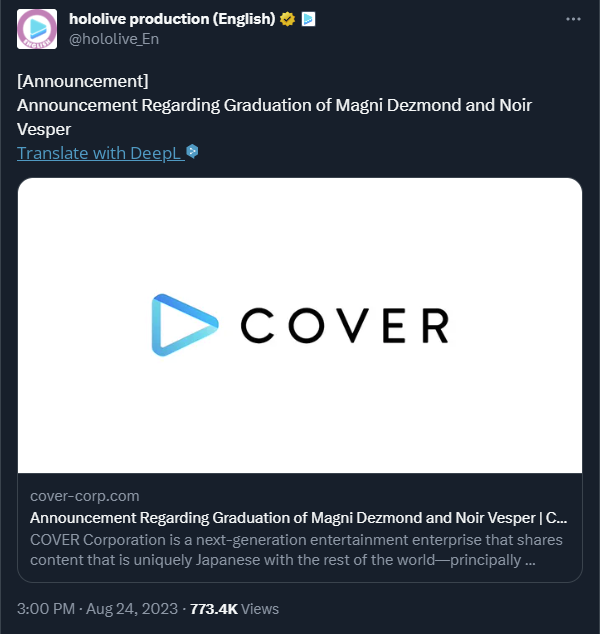
Task: Click the COVER Corporation card description text
Action: 296,550
